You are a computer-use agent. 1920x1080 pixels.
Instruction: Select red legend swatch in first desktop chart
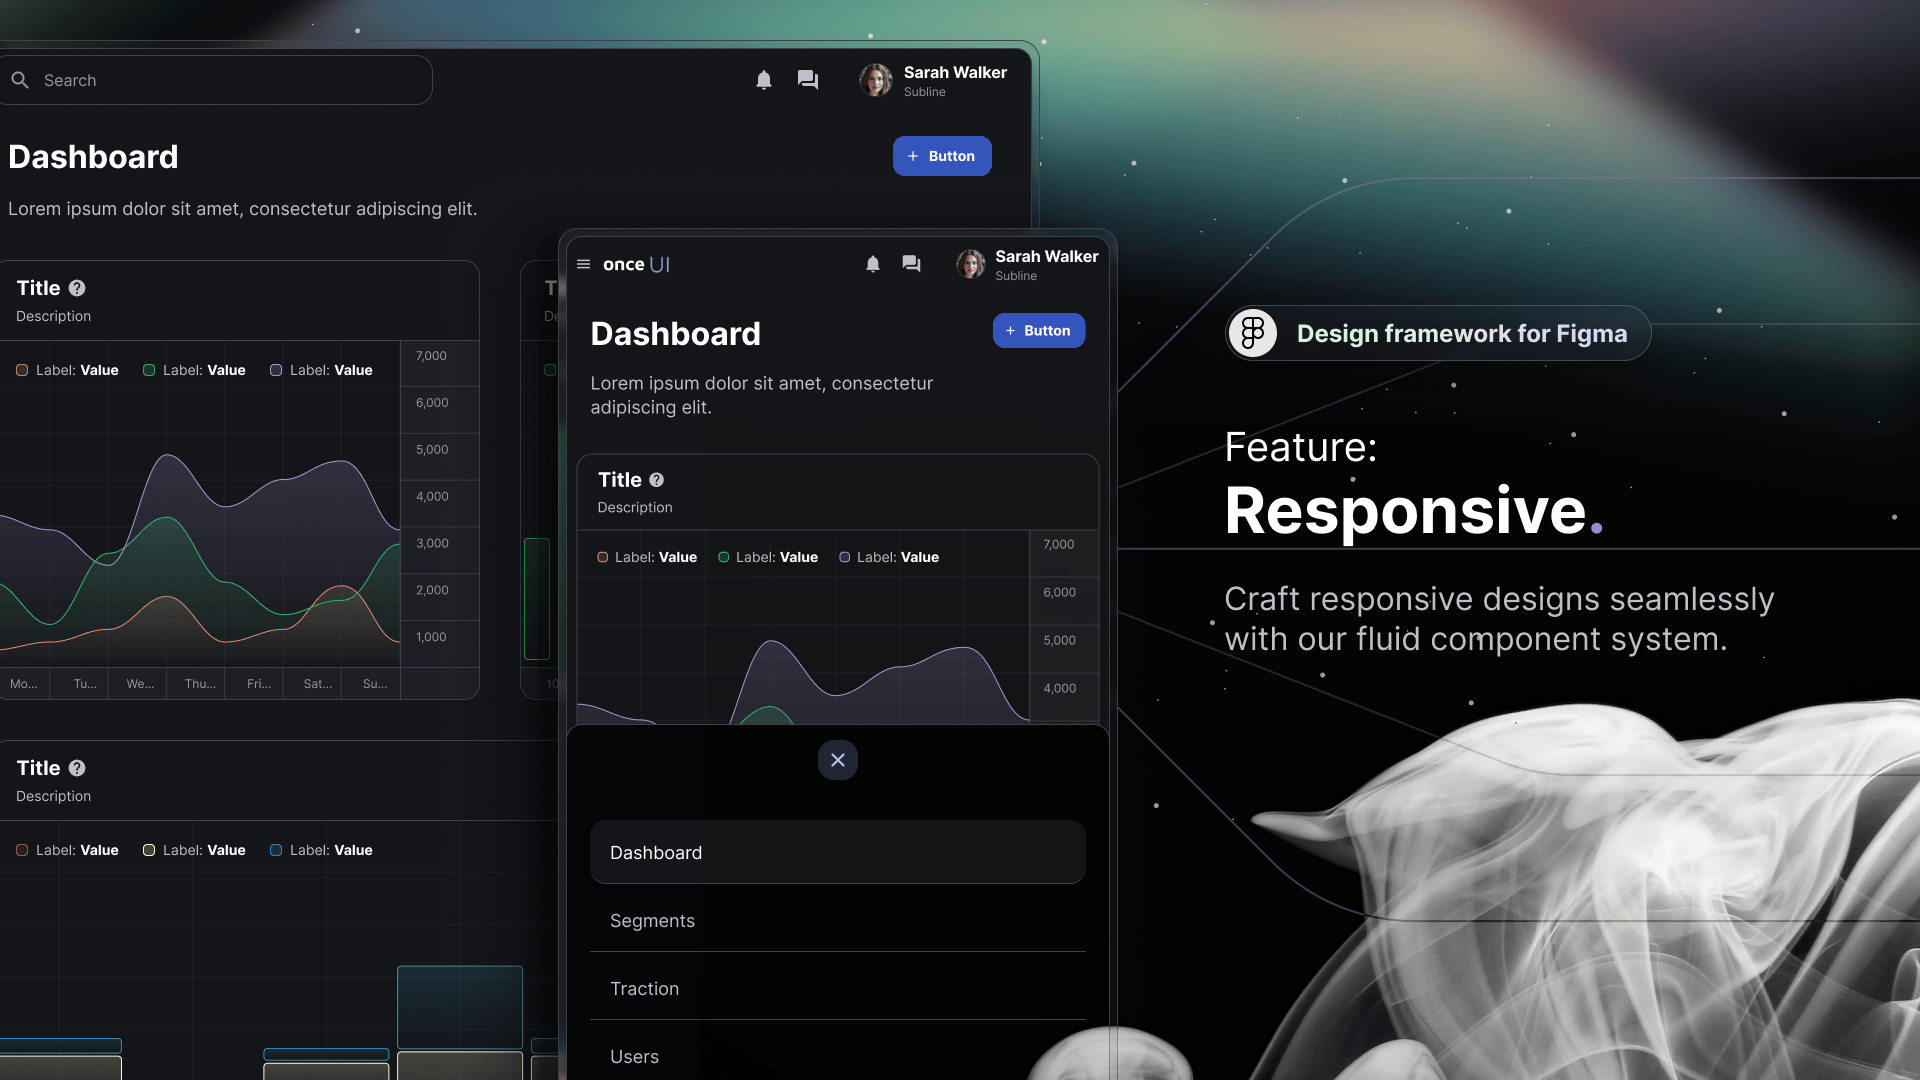[x=22, y=370]
